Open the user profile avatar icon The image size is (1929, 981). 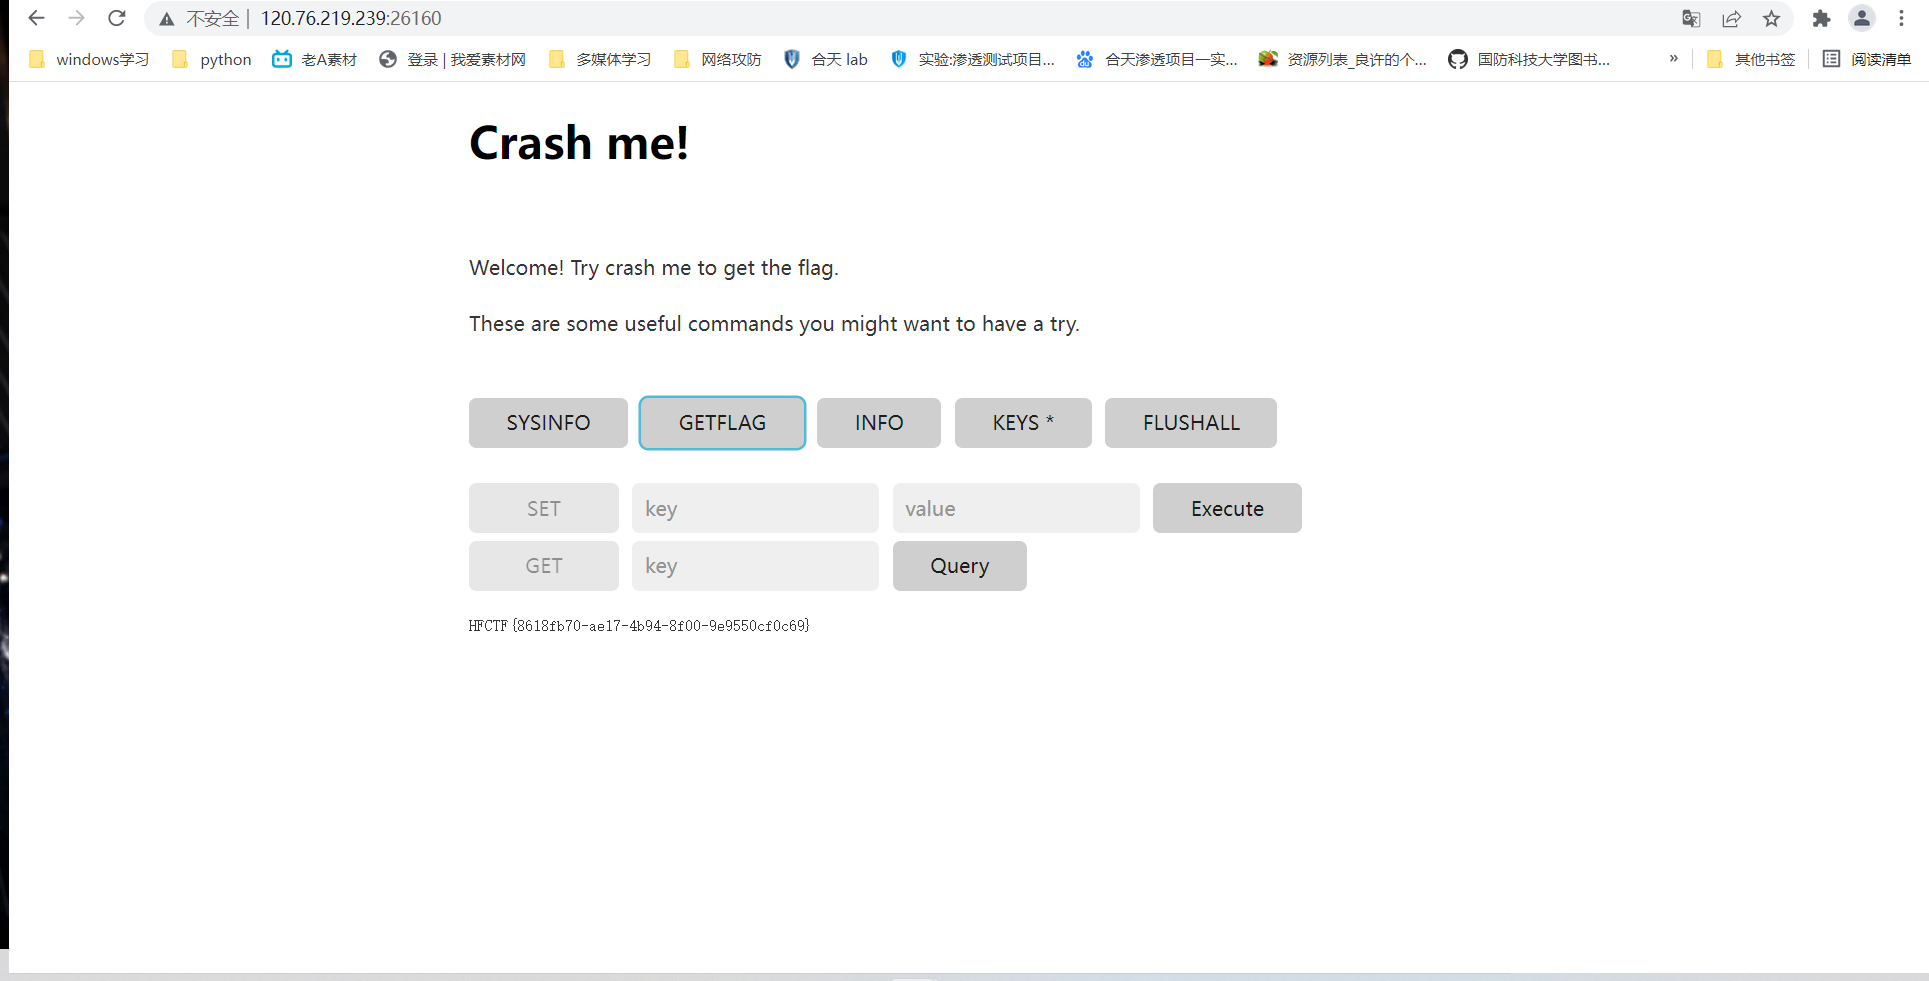pos(1861,18)
